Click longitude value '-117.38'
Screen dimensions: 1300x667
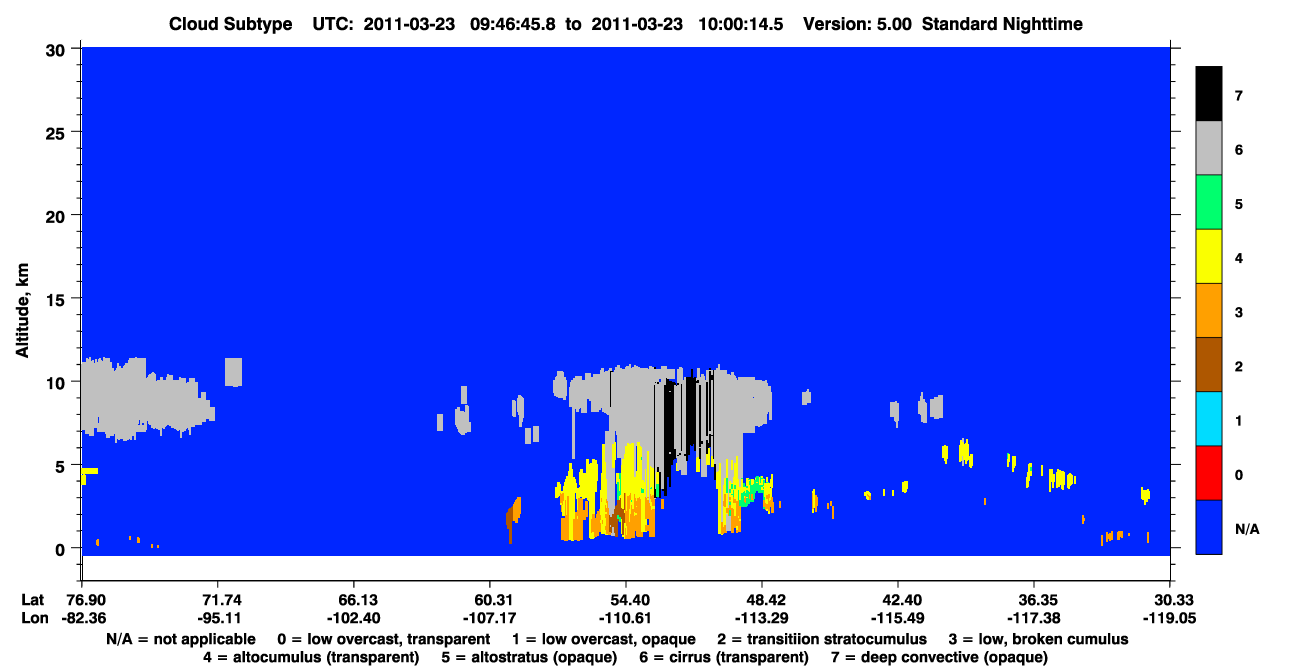(x=1034, y=617)
